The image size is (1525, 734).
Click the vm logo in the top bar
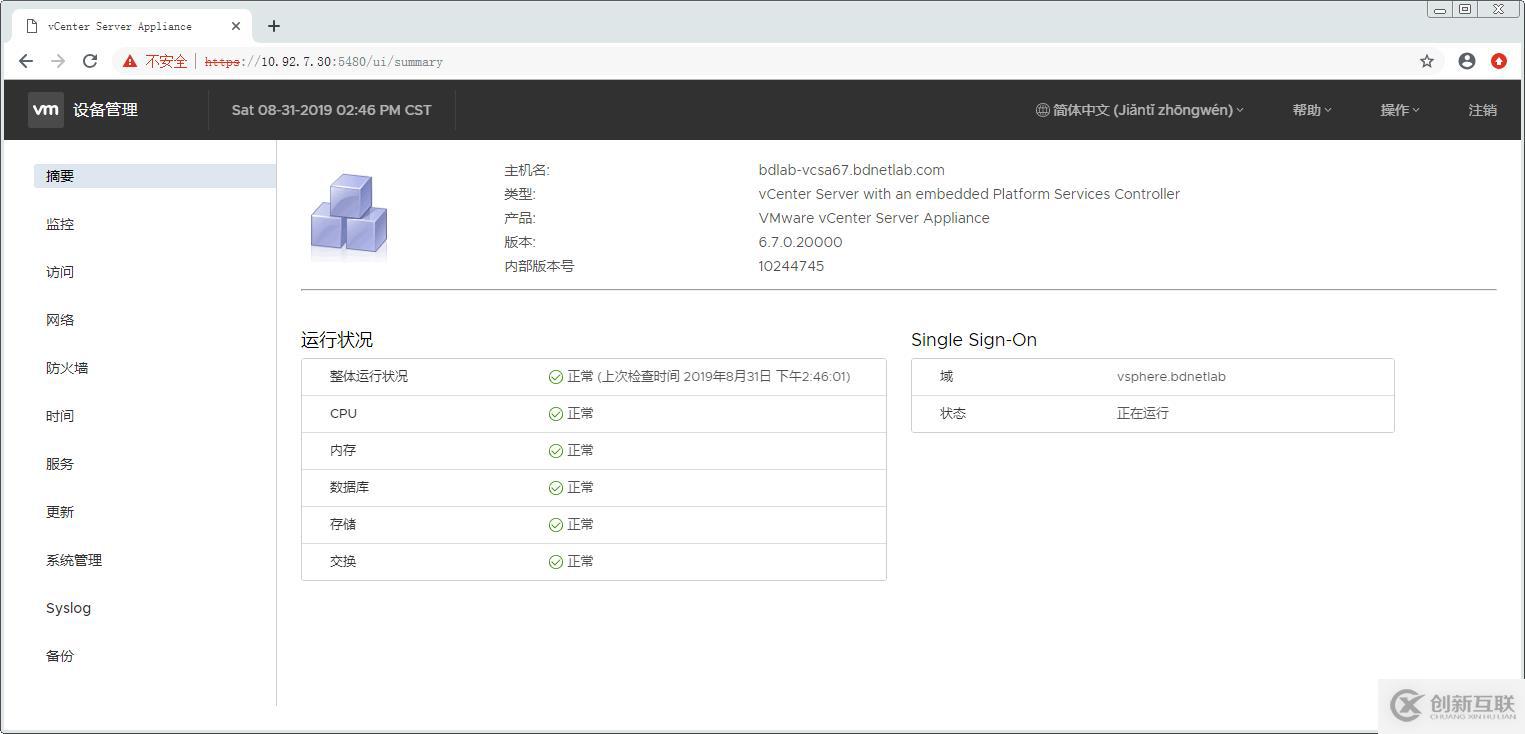(45, 110)
